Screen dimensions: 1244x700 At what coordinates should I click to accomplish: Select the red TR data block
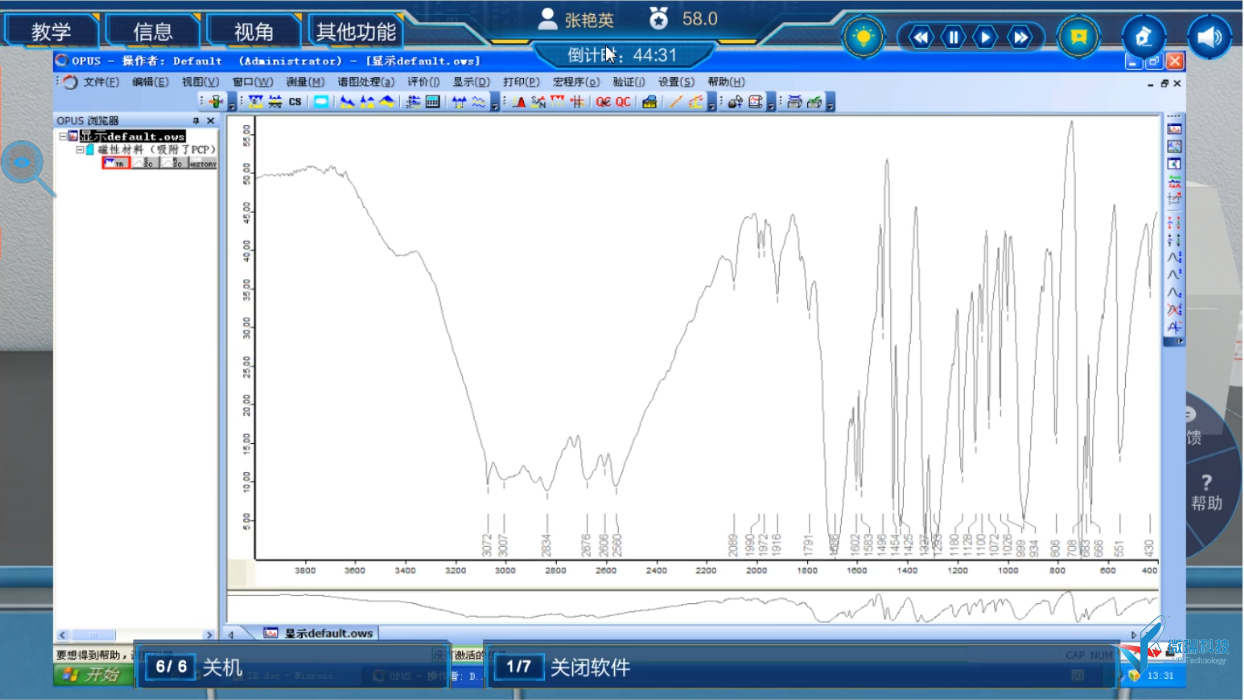coord(116,163)
